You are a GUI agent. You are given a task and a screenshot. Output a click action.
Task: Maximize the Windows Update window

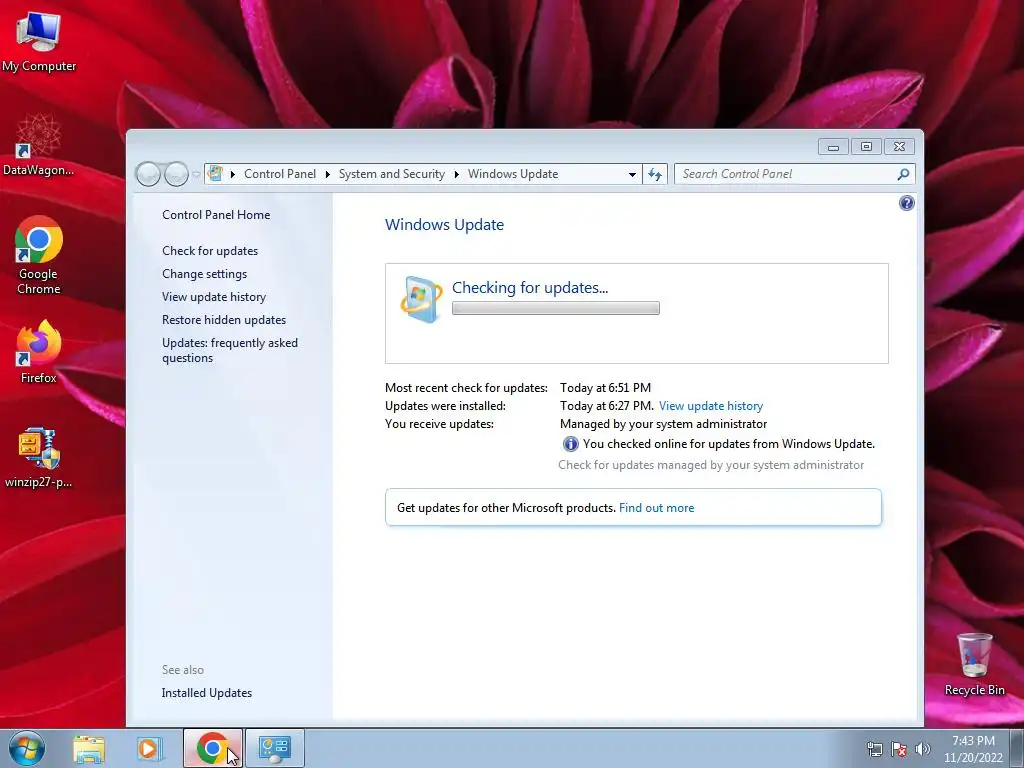click(866, 147)
